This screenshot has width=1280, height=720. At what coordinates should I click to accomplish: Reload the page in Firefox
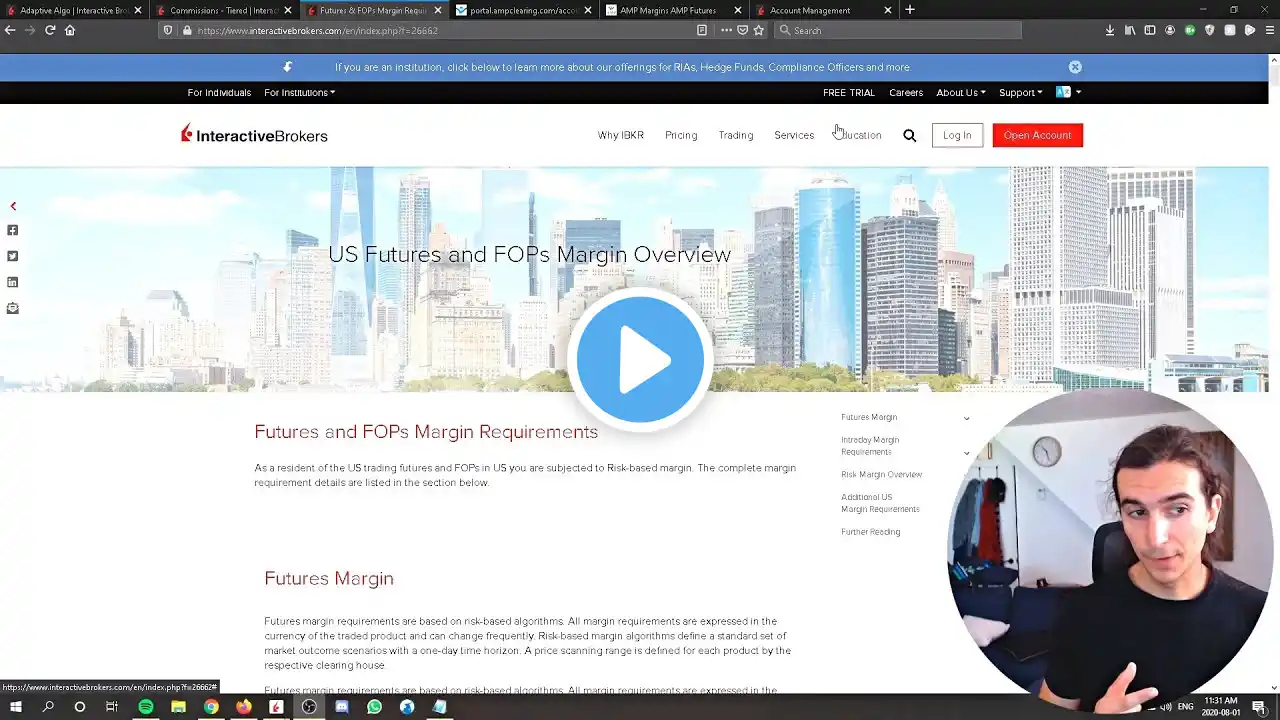click(50, 30)
